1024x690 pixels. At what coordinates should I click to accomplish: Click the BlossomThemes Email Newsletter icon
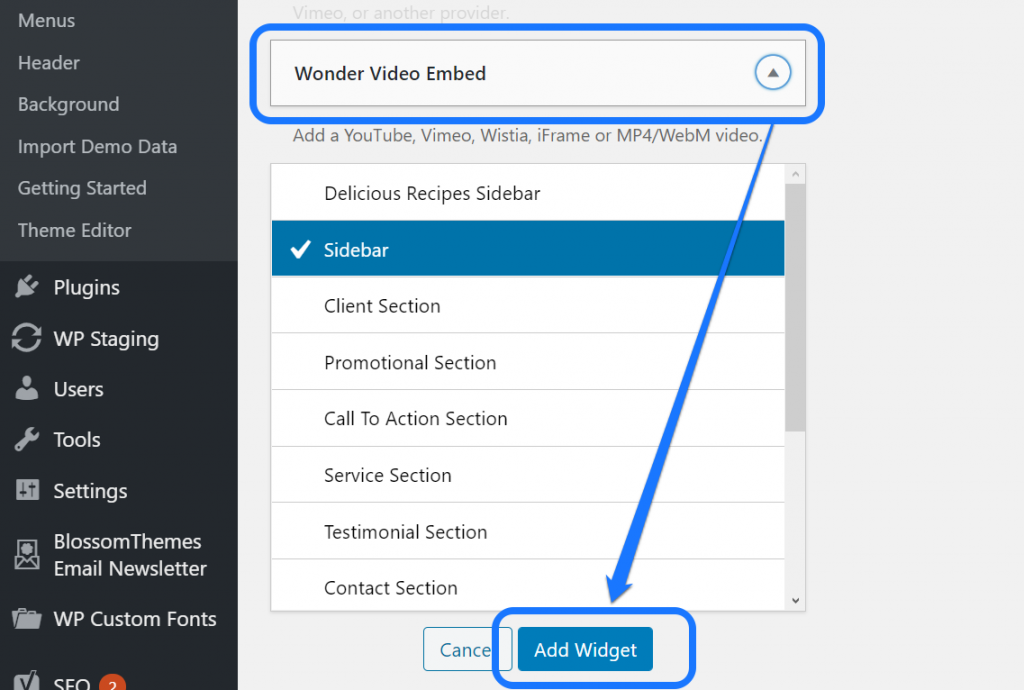26,555
